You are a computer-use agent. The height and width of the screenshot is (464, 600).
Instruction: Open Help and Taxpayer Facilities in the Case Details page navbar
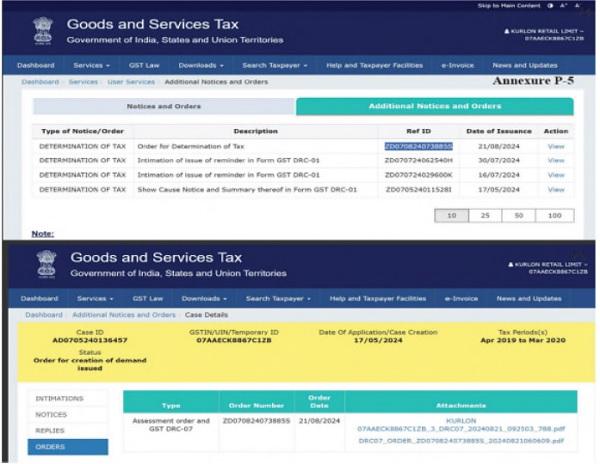click(378, 298)
